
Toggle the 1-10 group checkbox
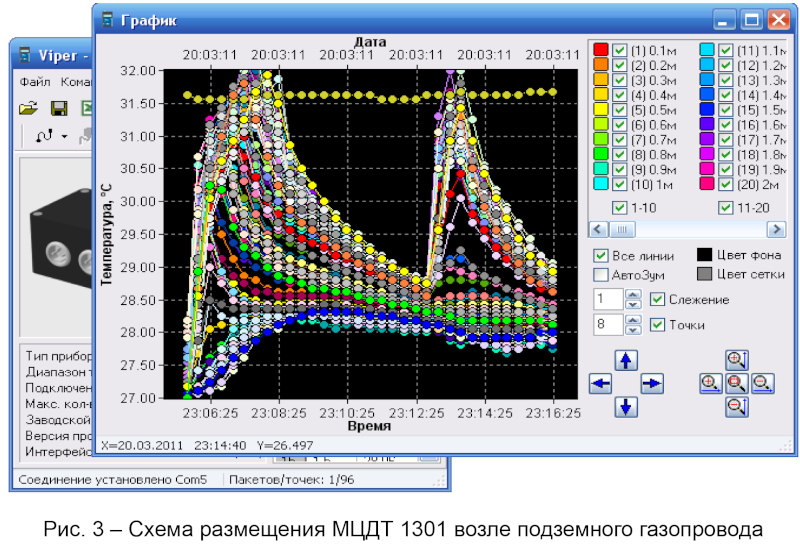619,208
